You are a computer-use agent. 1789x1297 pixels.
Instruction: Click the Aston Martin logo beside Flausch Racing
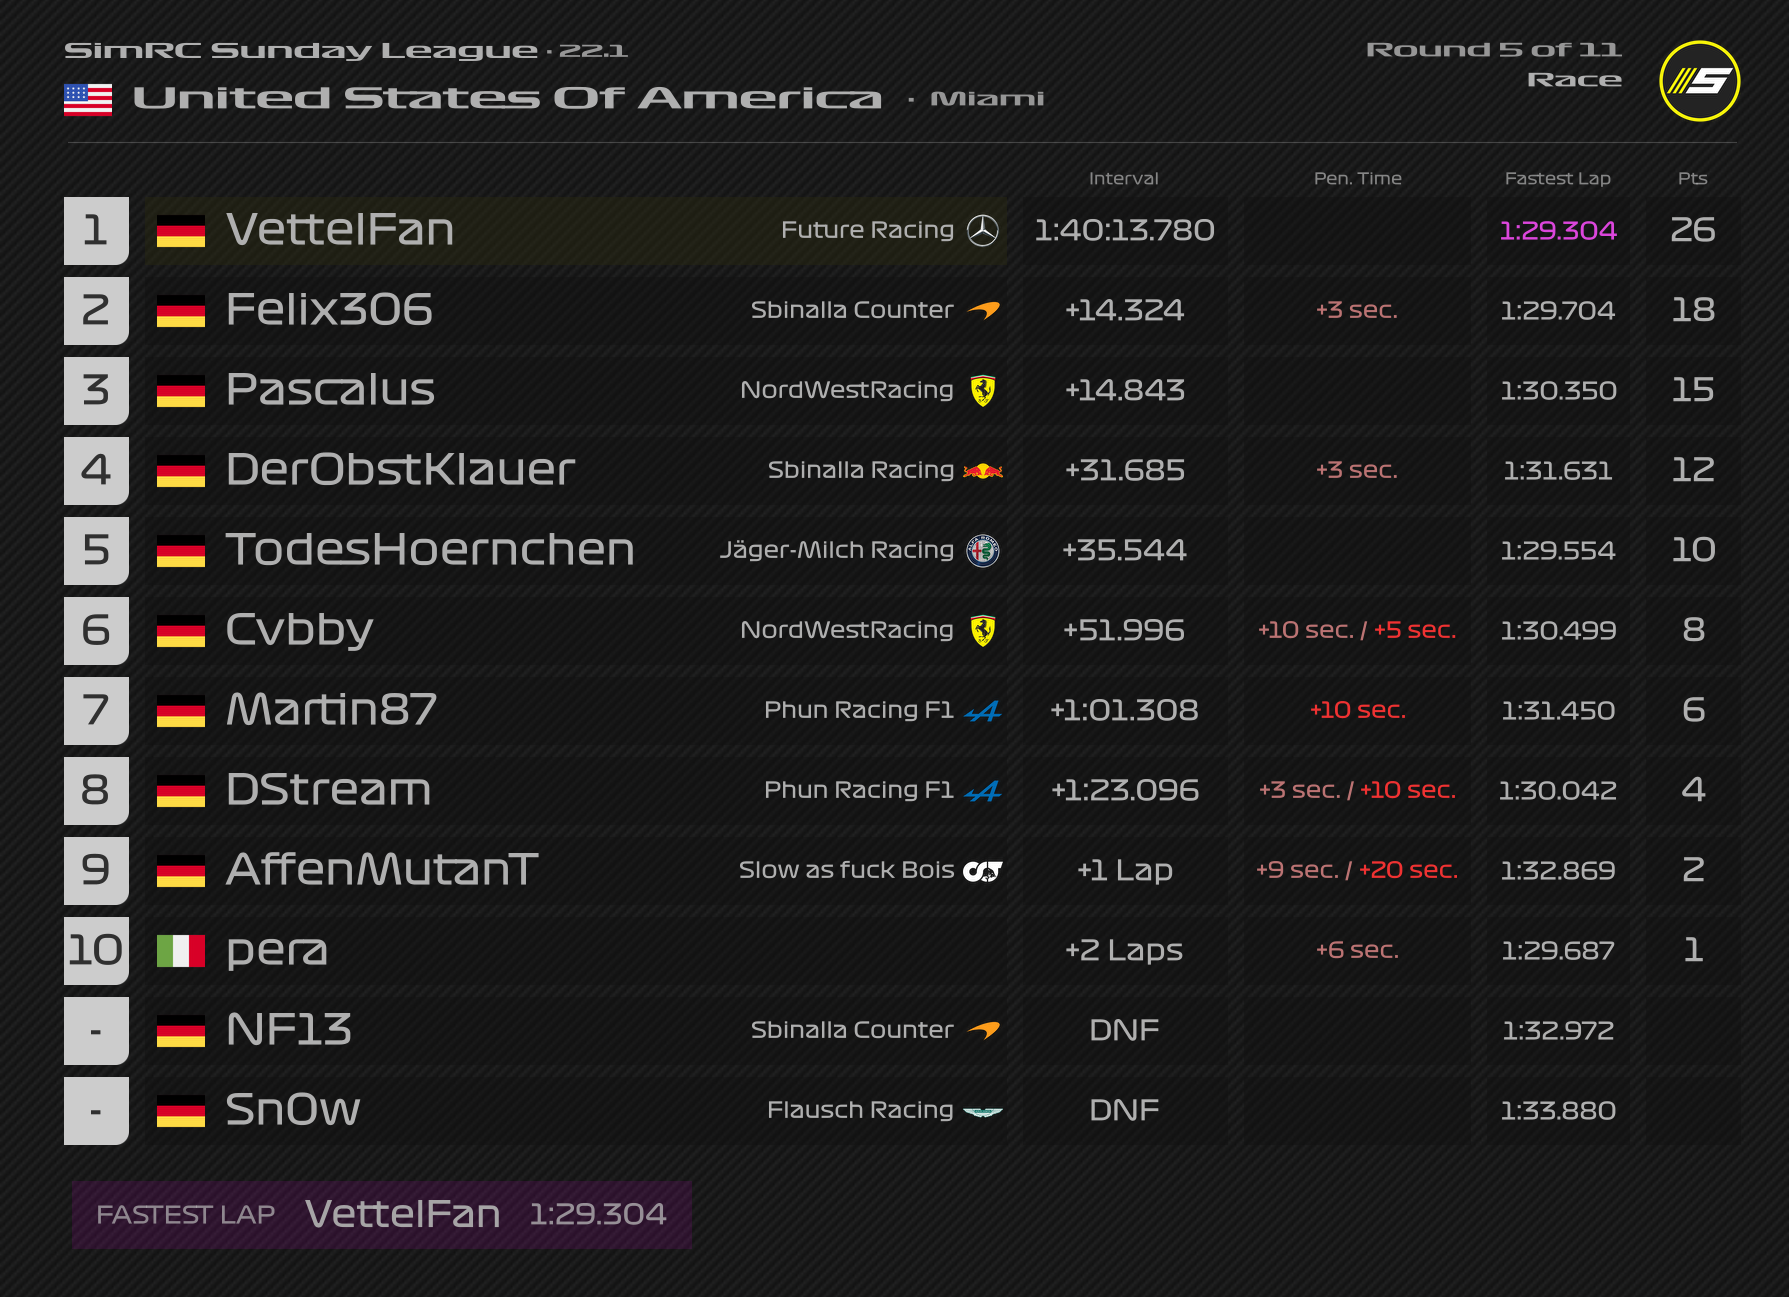982,1111
